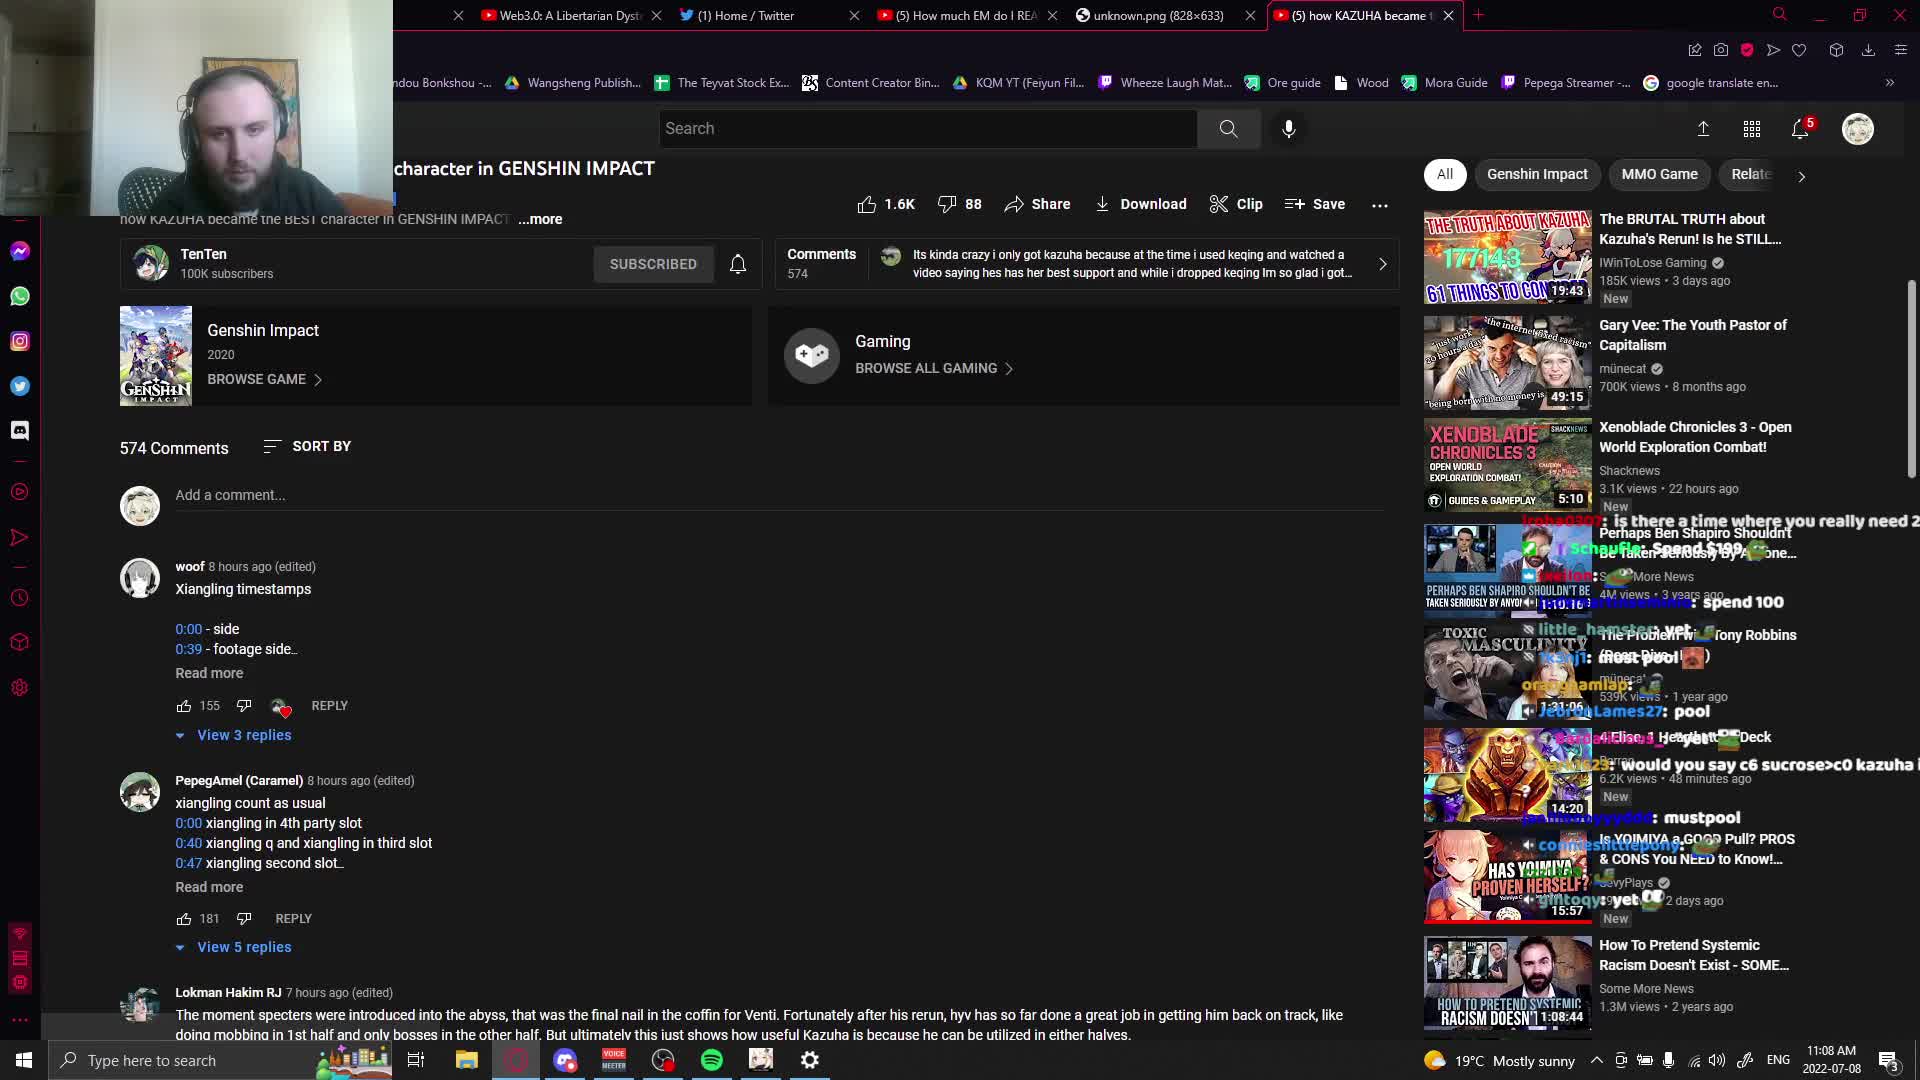Like woof's comment with 155 likes
Viewport: 1920px width, 1080px height.
click(x=184, y=706)
